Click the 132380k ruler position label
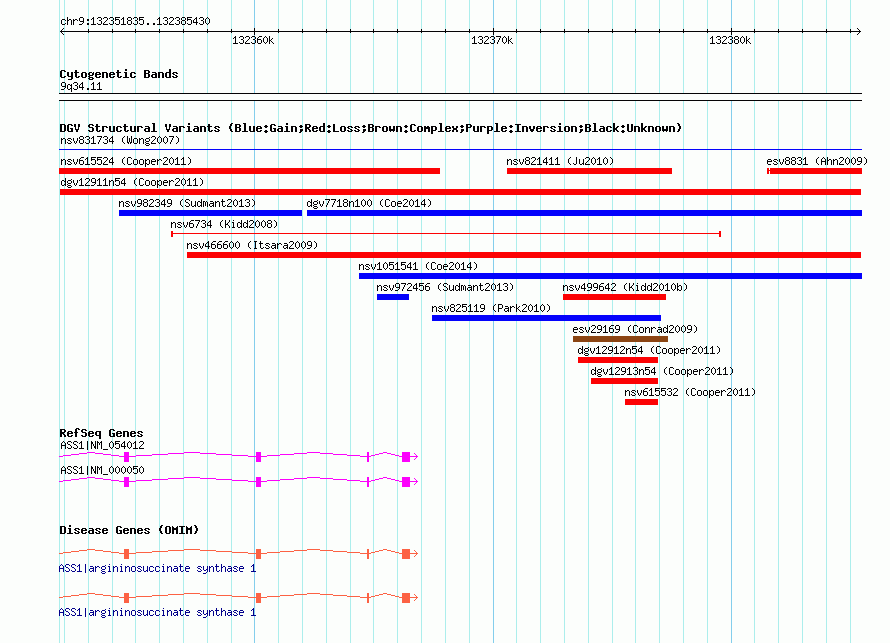Image resolution: width=890 pixels, height=643 pixels. [730, 40]
